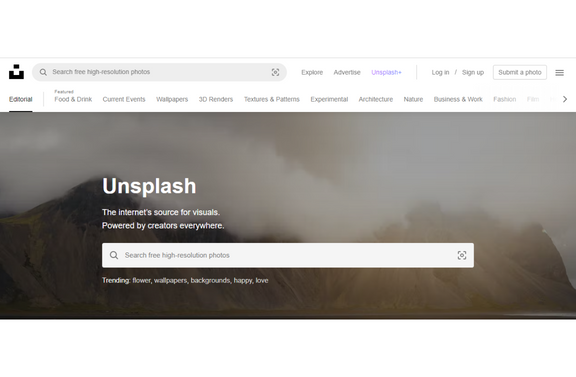Viewport: 576px width, 377px height.
Task: Select the Experimental topic
Action: (329, 99)
